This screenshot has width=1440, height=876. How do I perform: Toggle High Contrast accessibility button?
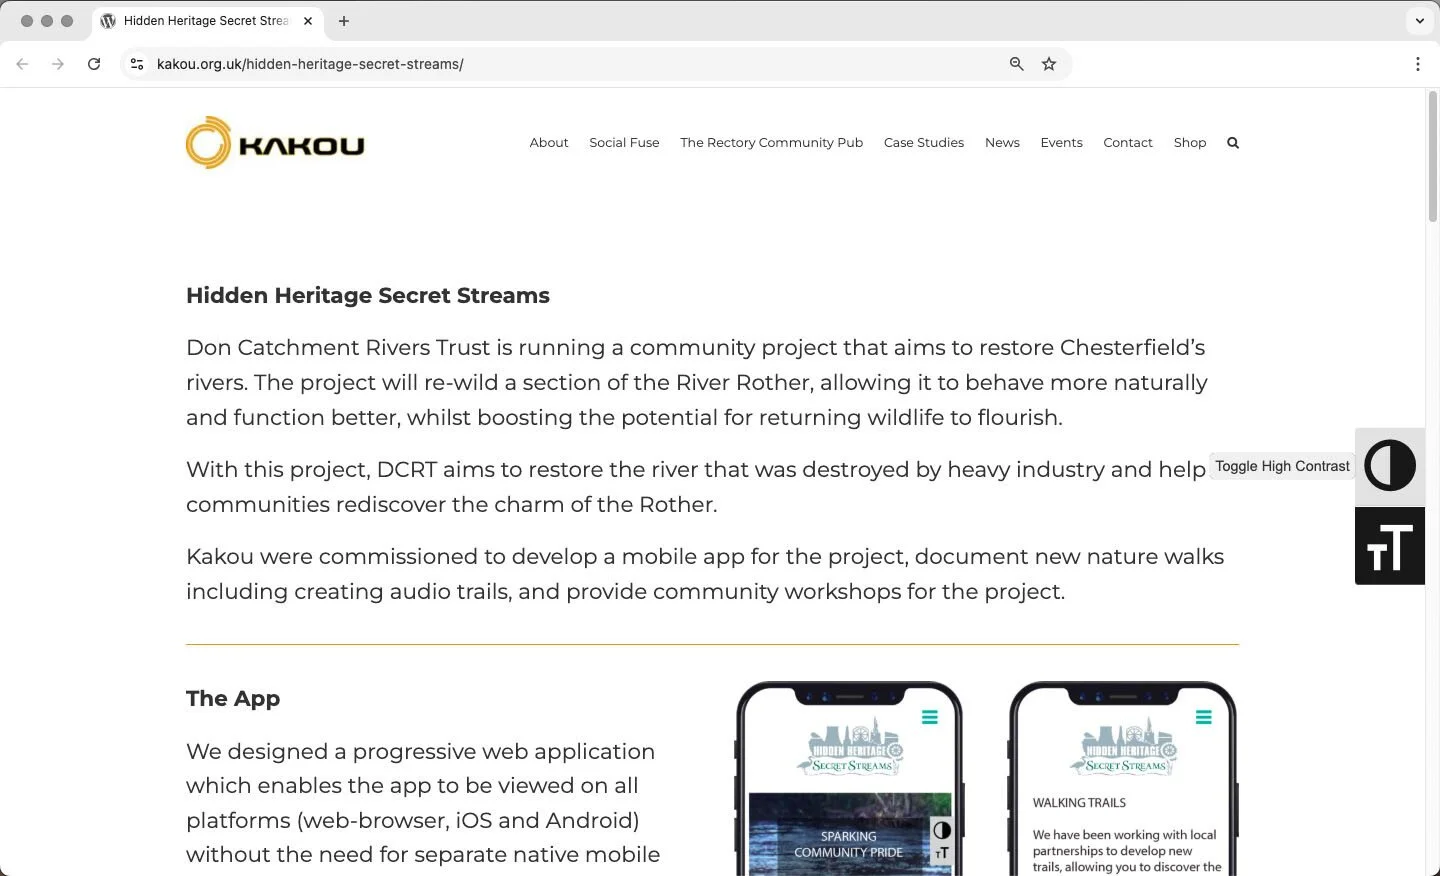point(1390,466)
